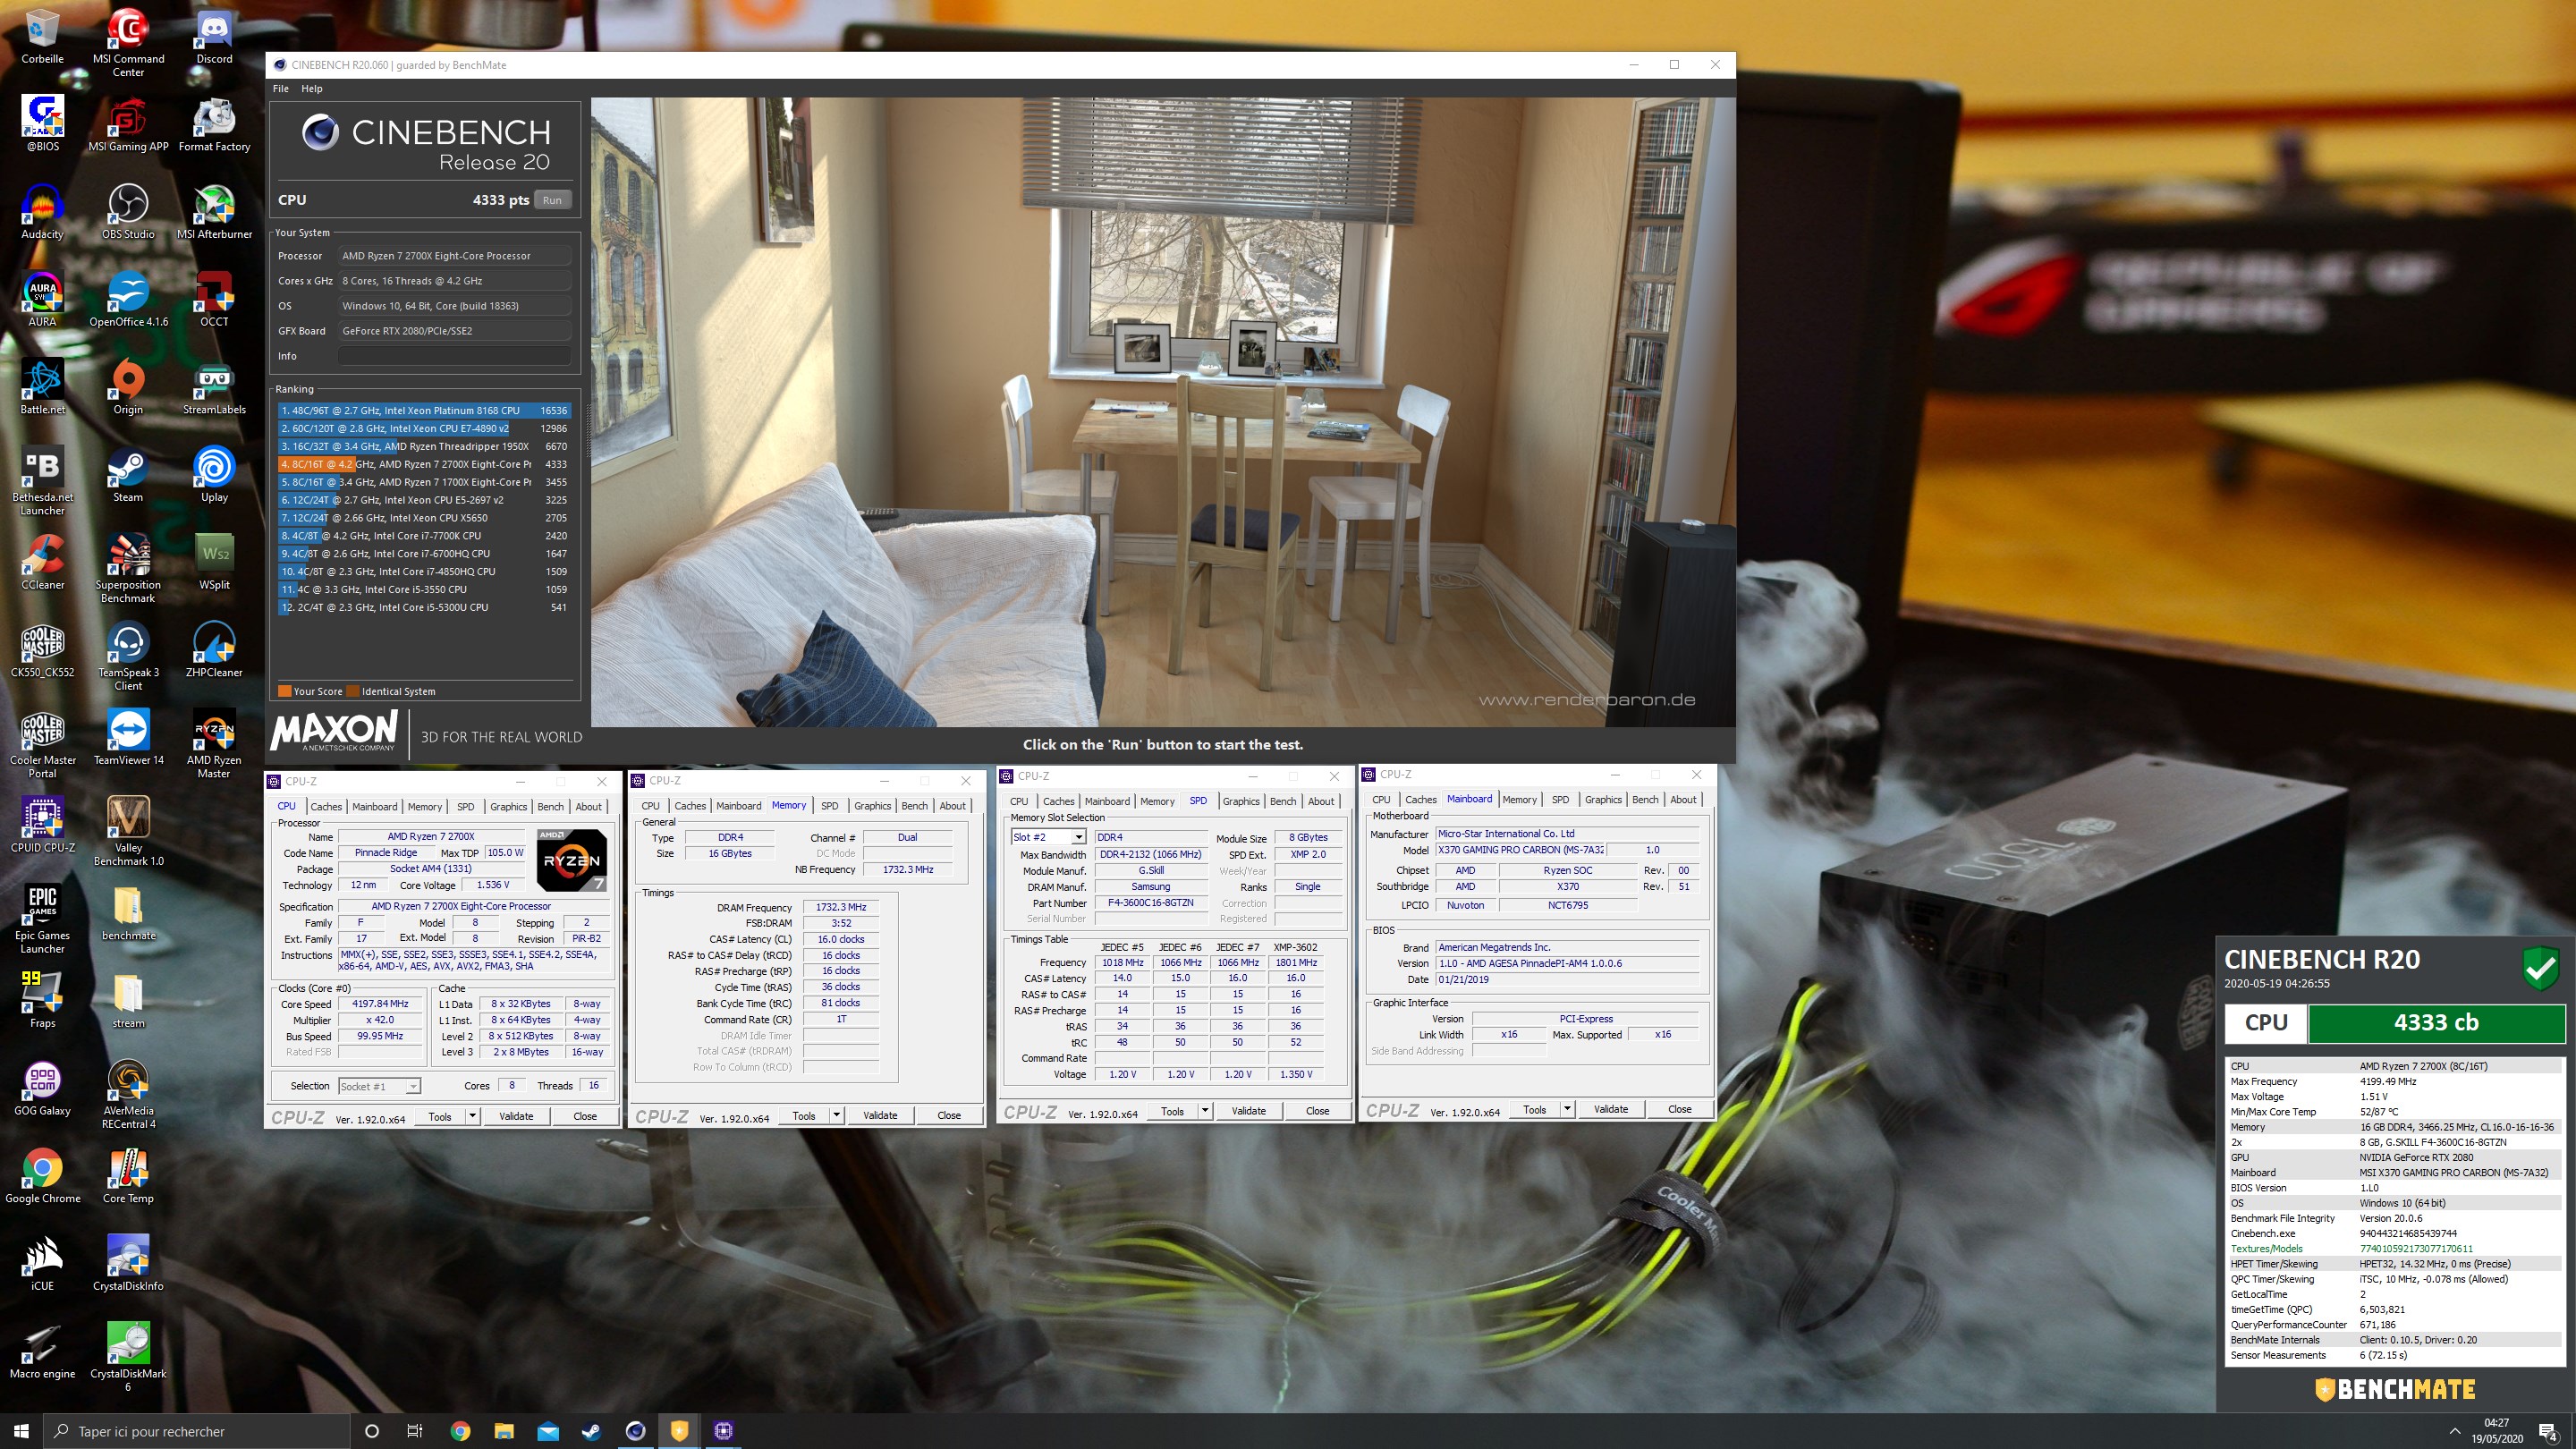
Task: Open MSI Afterburner shortcut
Action: click(214, 212)
